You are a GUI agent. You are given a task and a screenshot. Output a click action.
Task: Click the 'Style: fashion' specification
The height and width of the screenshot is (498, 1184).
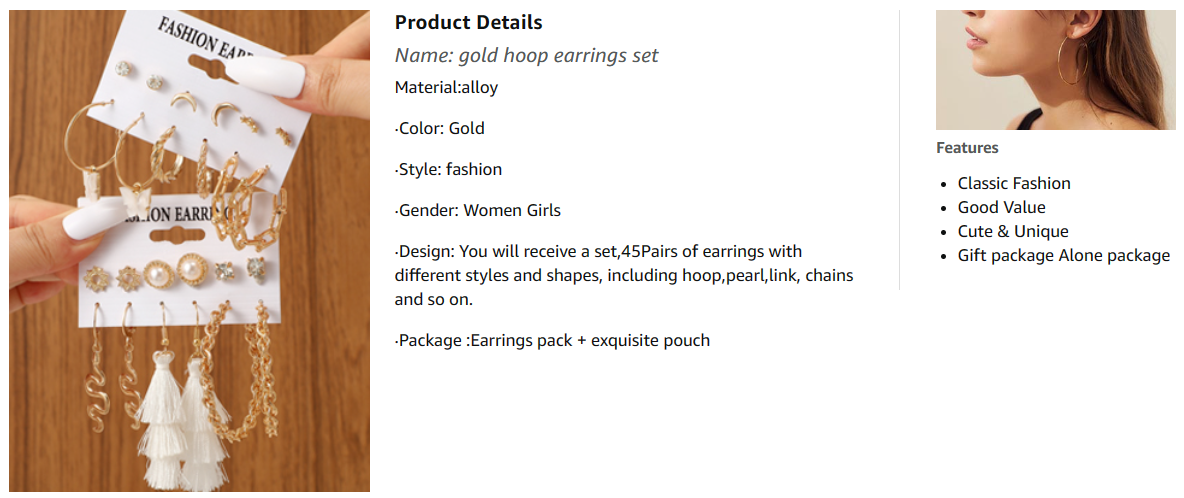(x=449, y=169)
